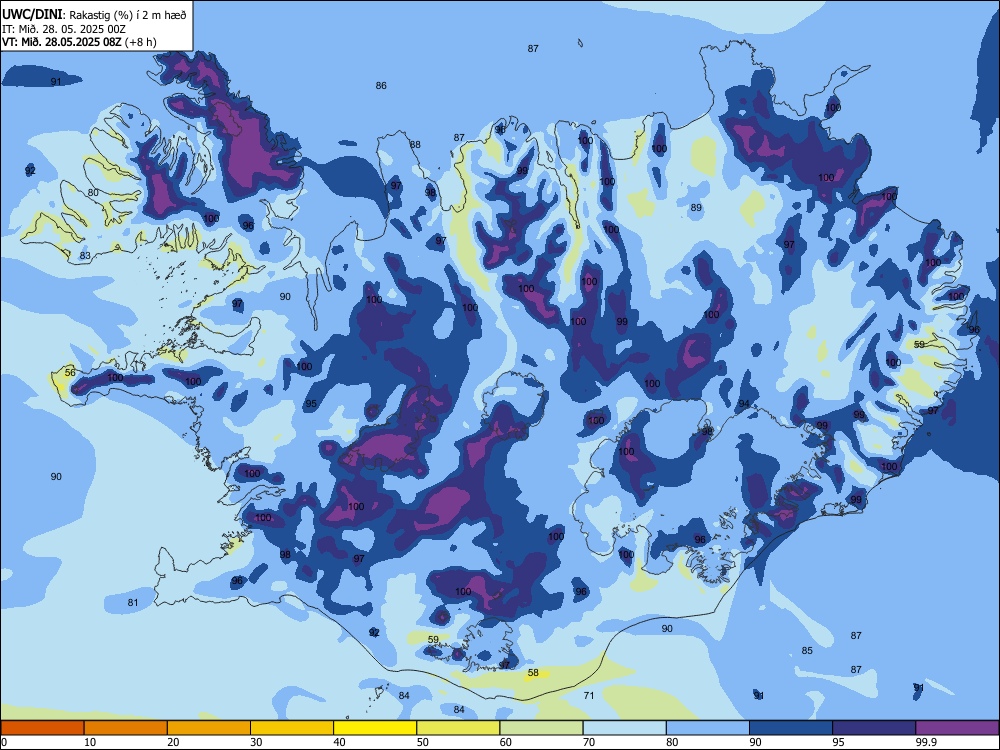Click the 0–10 dark orange legend swatch
1000x750 pixels.
pos(43,728)
